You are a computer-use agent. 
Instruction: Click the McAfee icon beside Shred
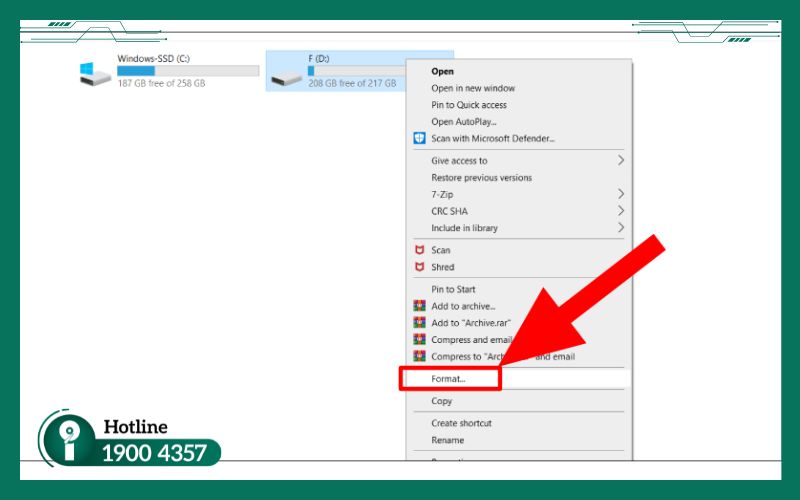[x=420, y=267]
